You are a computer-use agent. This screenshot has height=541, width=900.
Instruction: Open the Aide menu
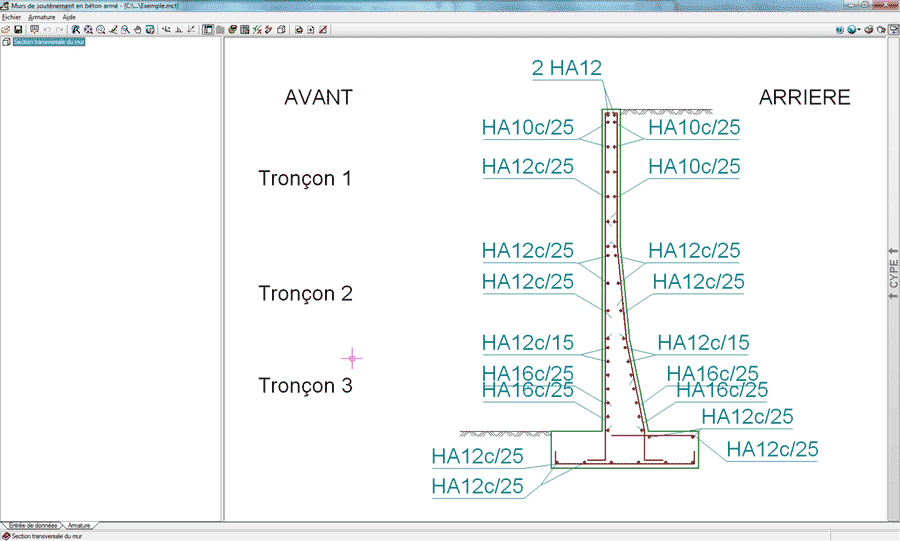point(69,17)
